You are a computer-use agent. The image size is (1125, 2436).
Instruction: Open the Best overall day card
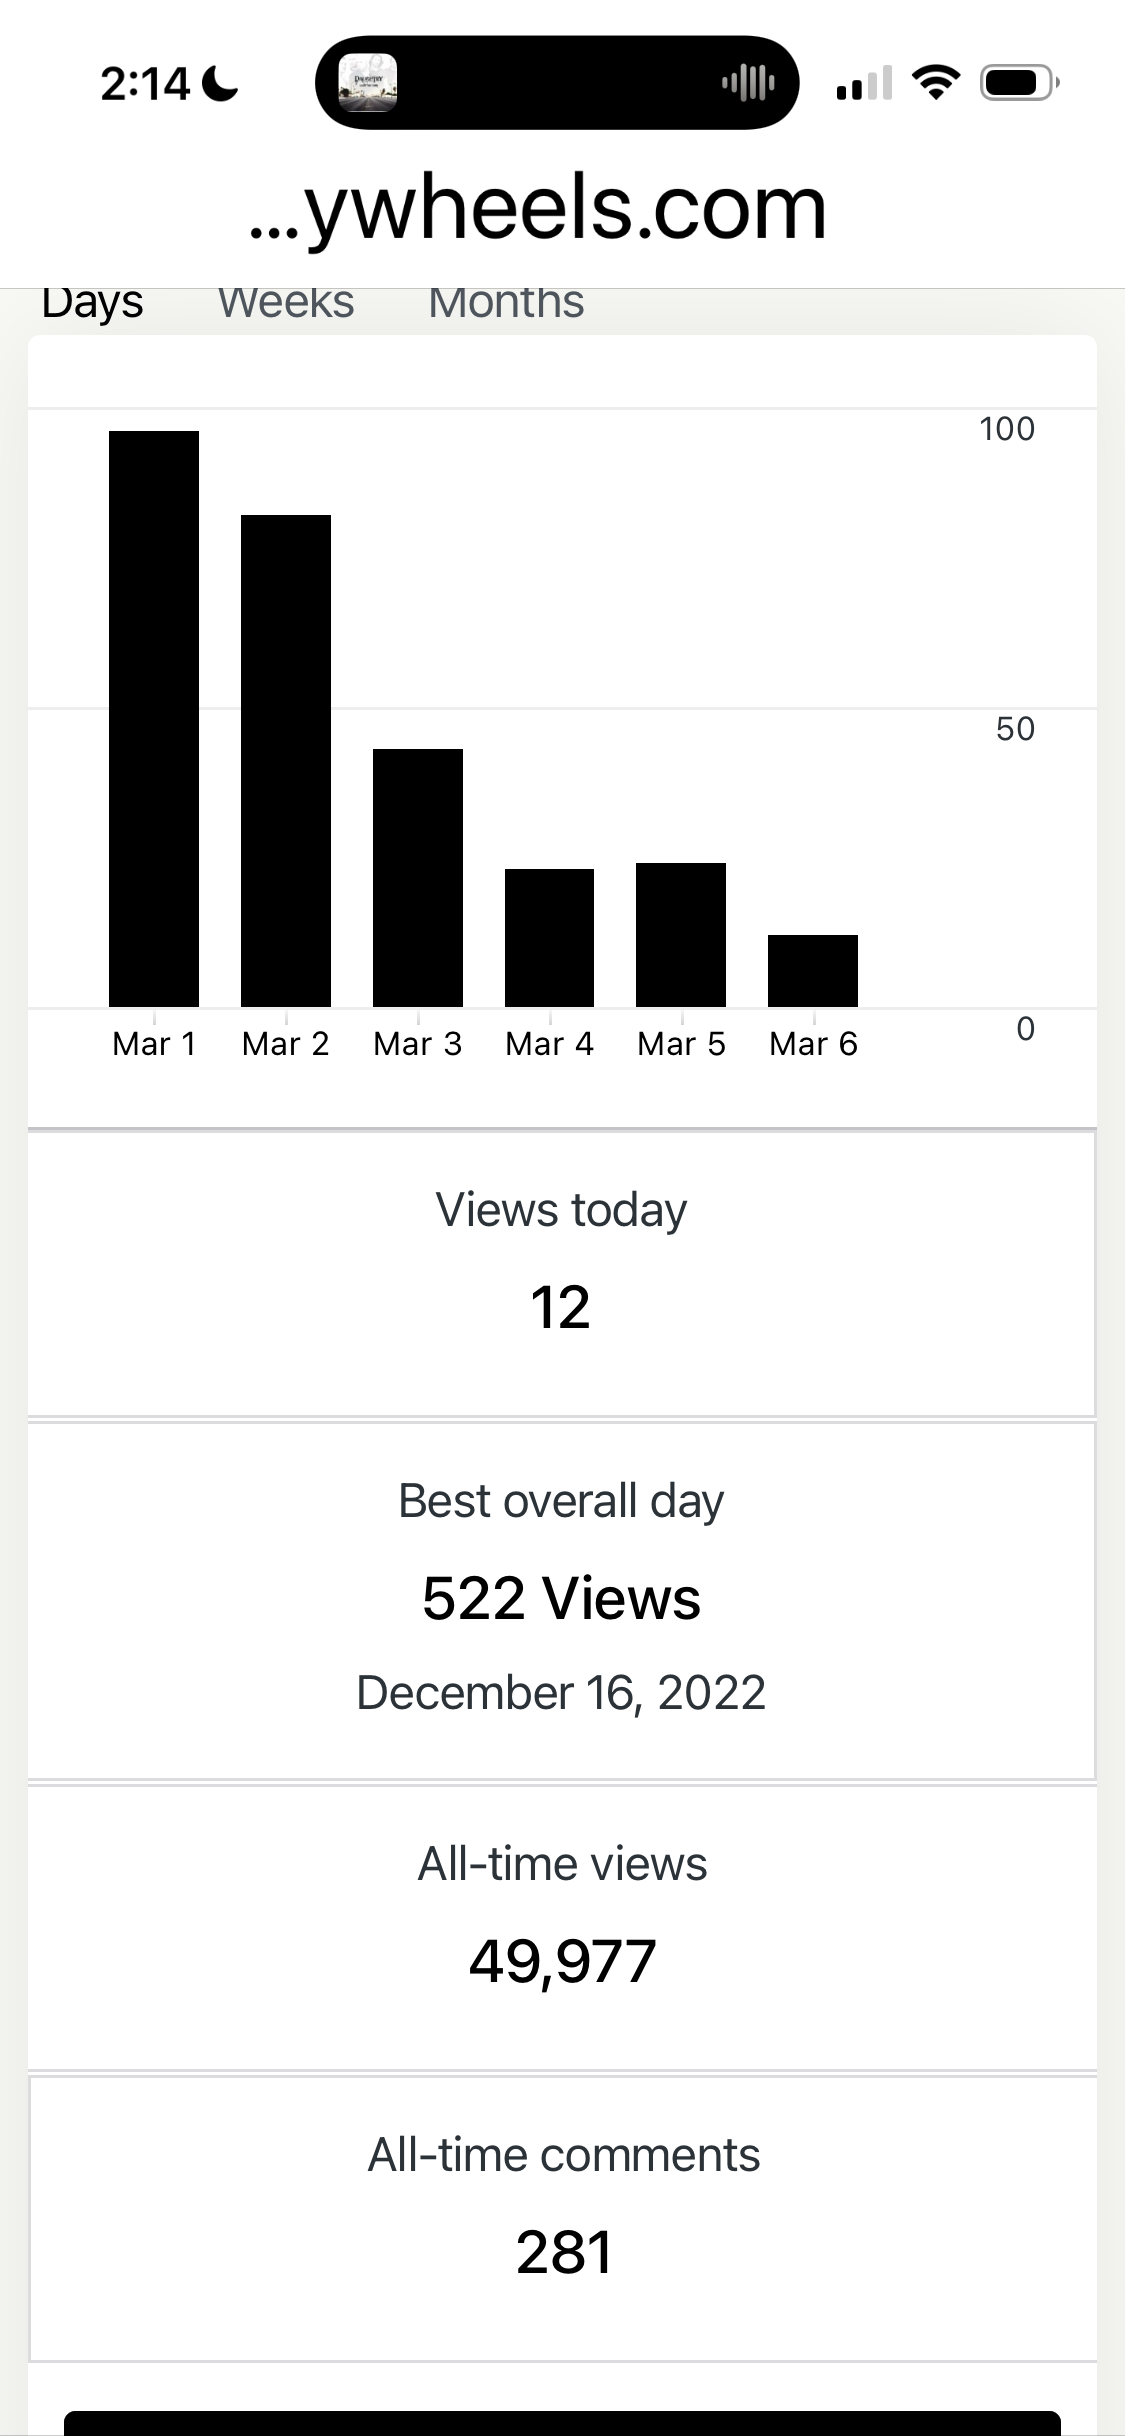pyautogui.click(x=562, y=1600)
